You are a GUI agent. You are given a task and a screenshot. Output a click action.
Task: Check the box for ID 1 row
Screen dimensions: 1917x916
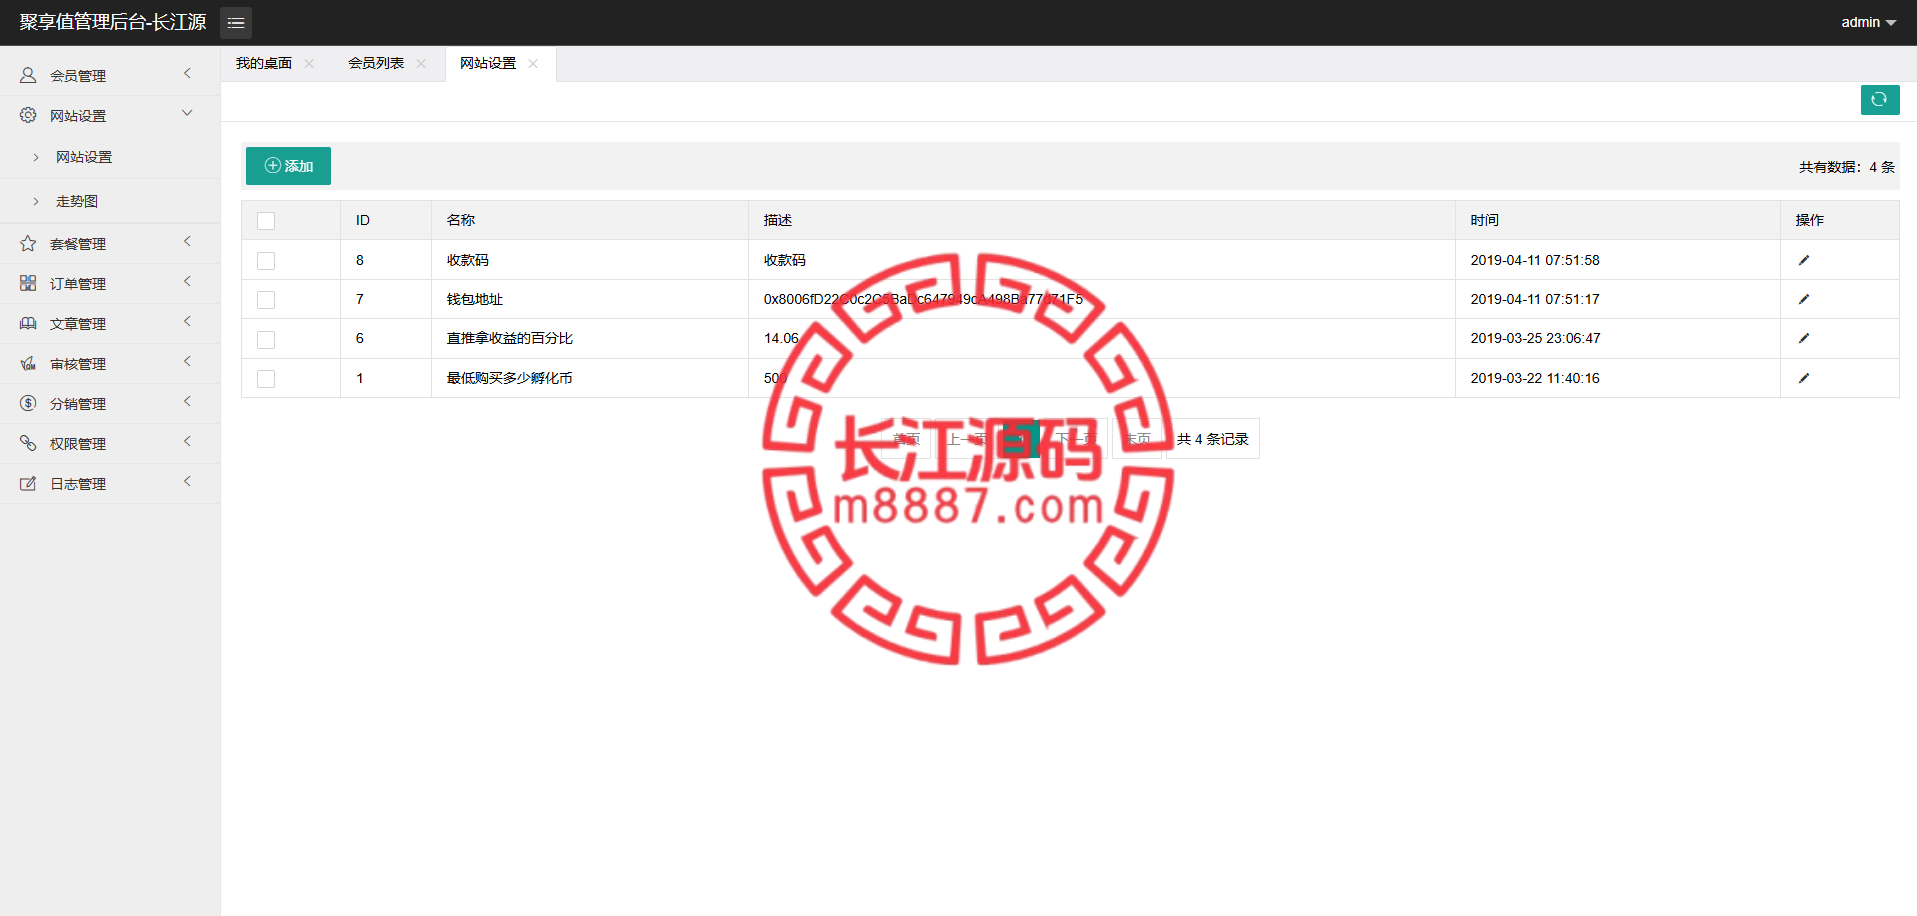266,379
